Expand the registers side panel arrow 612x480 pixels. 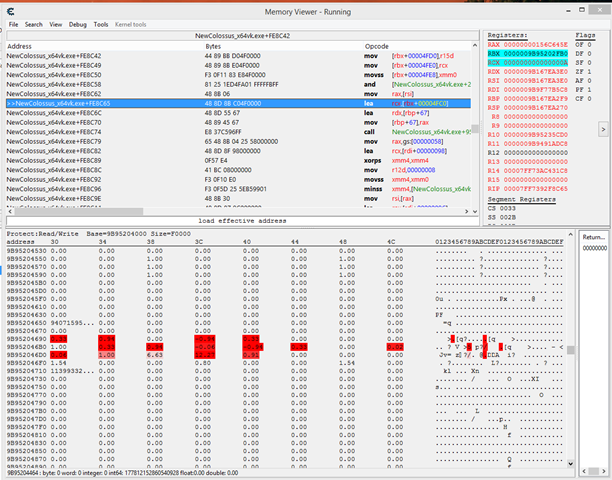point(603,128)
